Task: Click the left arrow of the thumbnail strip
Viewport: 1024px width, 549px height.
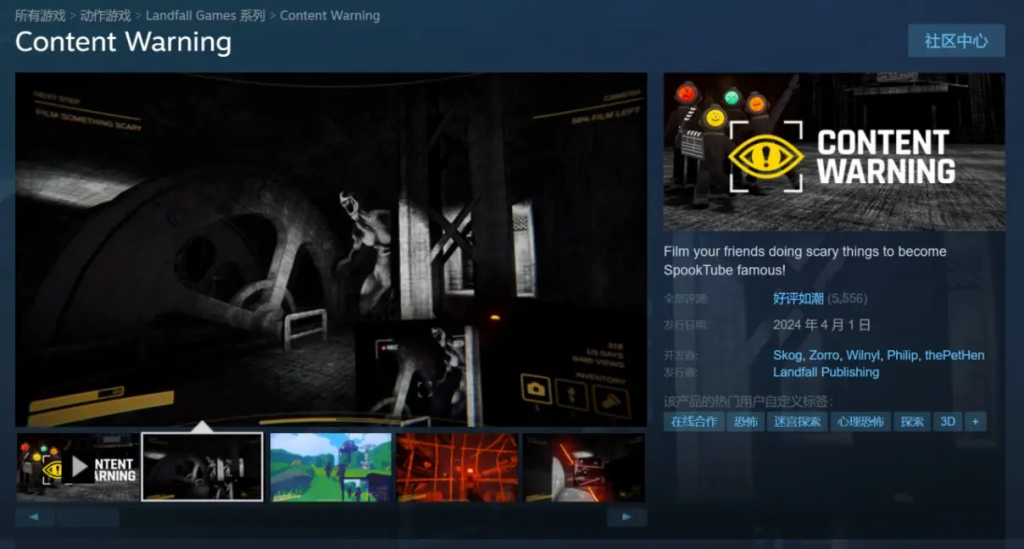Action: pyautogui.click(x=34, y=517)
